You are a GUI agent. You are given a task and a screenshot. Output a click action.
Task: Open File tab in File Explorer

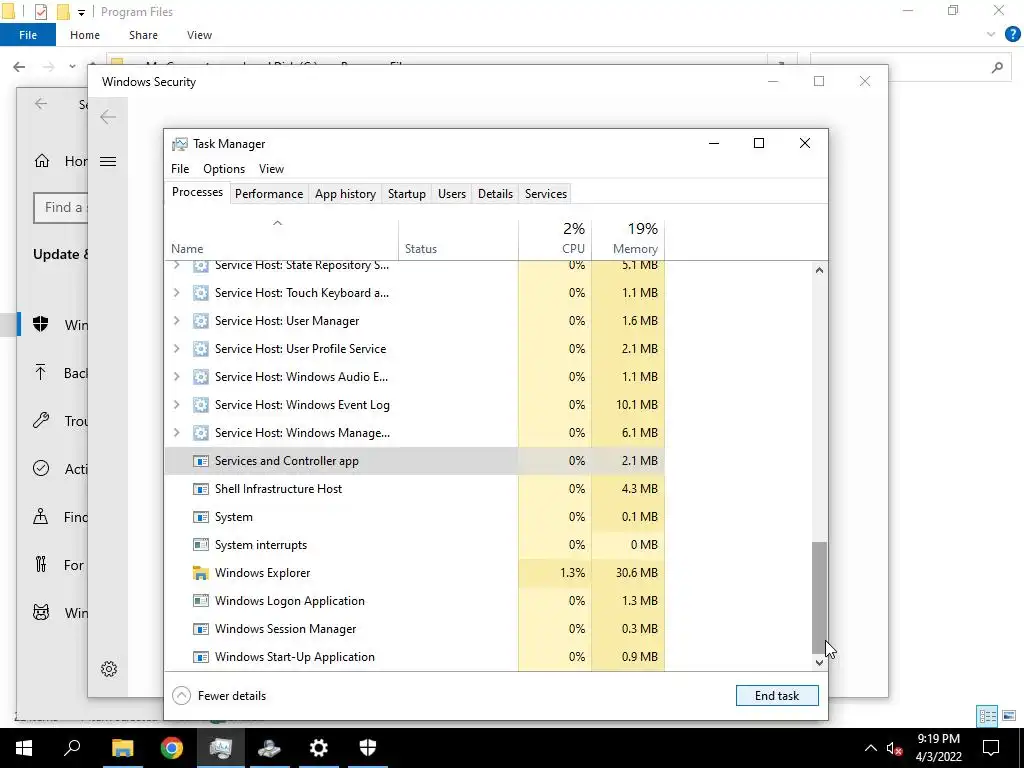(x=28, y=35)
